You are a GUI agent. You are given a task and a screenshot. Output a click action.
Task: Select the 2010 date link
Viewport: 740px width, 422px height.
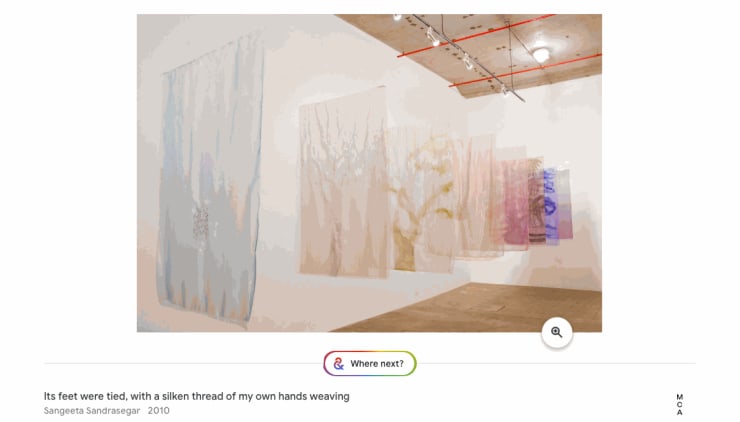coord(159,411)
